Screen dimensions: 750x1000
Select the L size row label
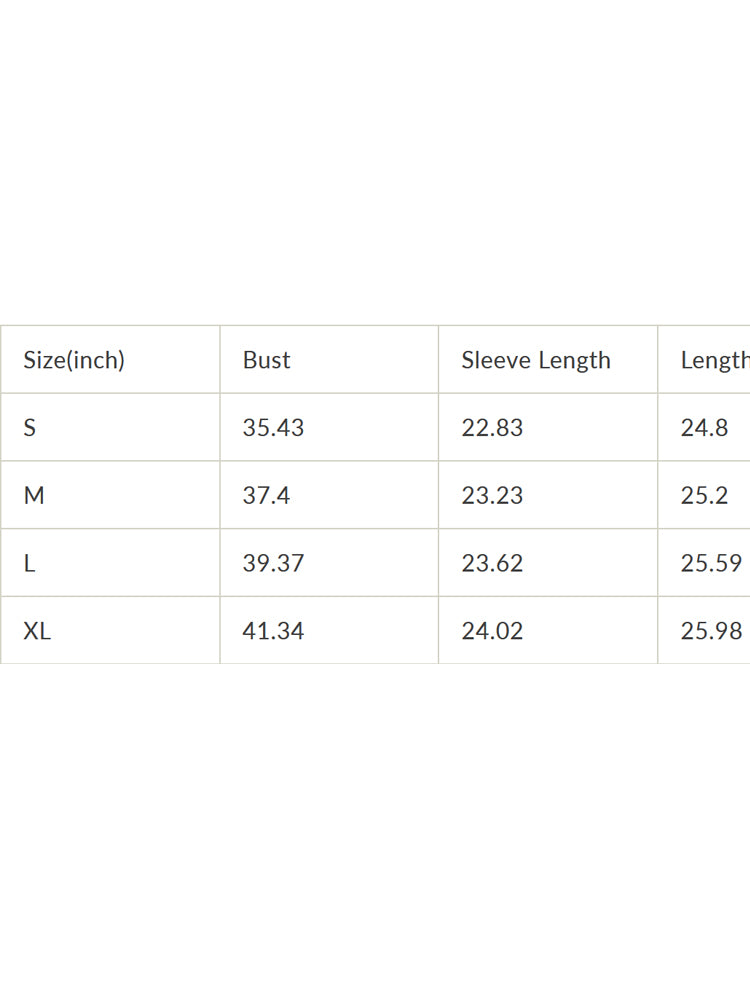click(x=30, y=564)
